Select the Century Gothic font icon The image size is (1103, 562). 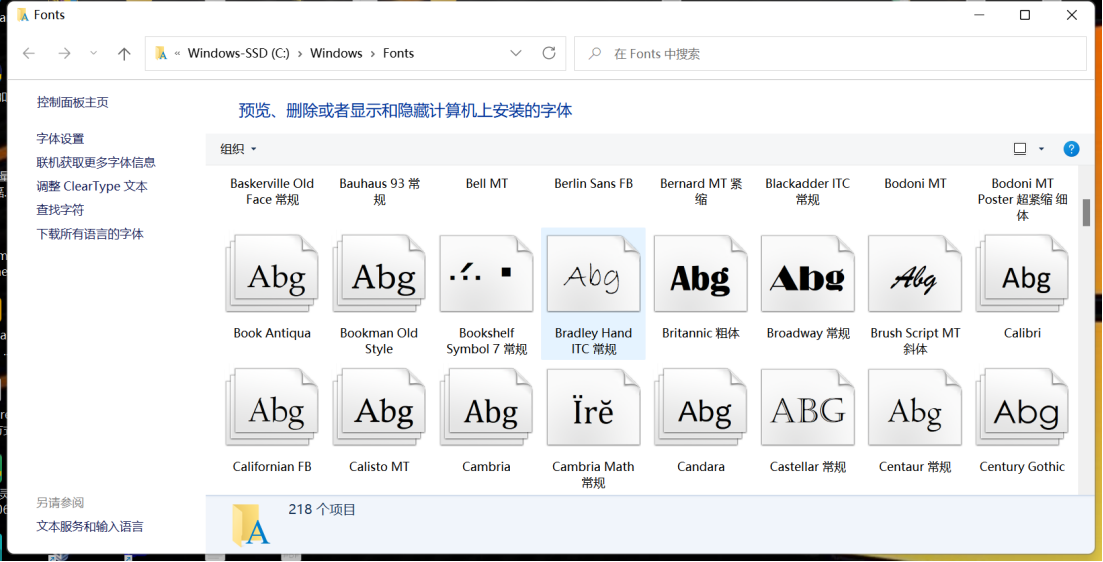1021,407
